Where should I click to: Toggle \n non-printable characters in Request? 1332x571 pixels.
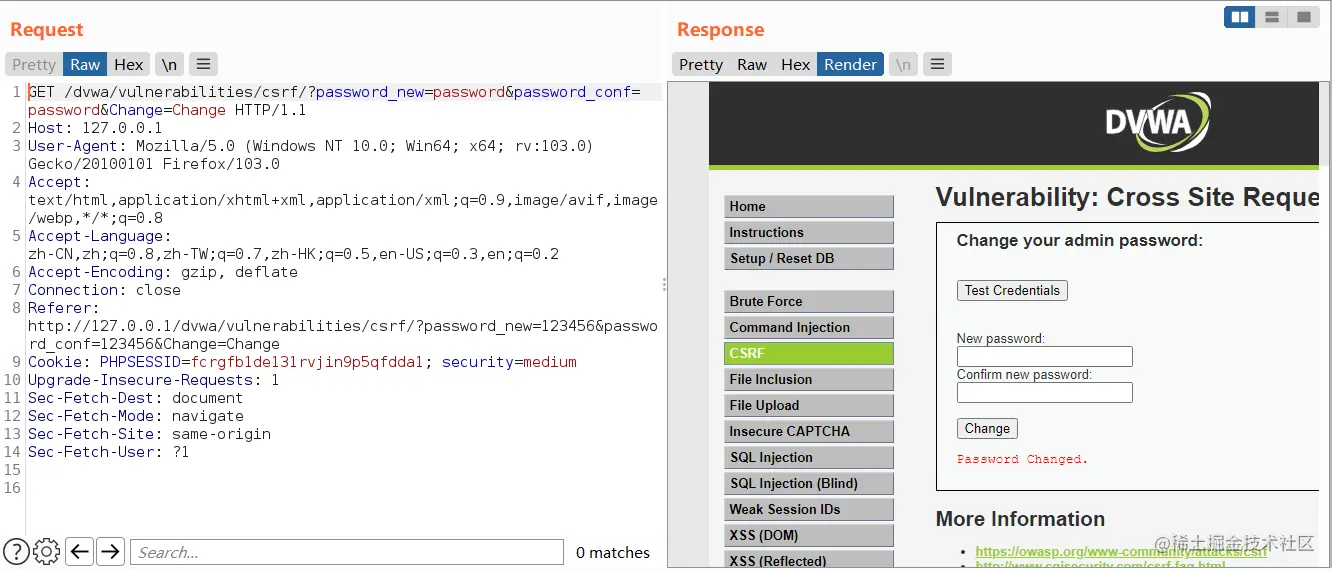(169, 64)
